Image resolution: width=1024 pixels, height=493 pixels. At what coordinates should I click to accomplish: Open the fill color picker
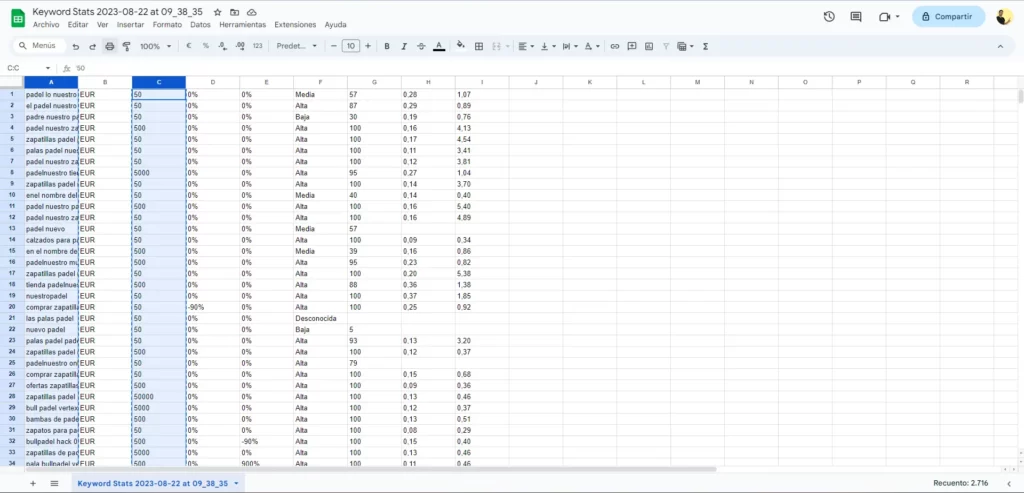(x=460, y=46)
